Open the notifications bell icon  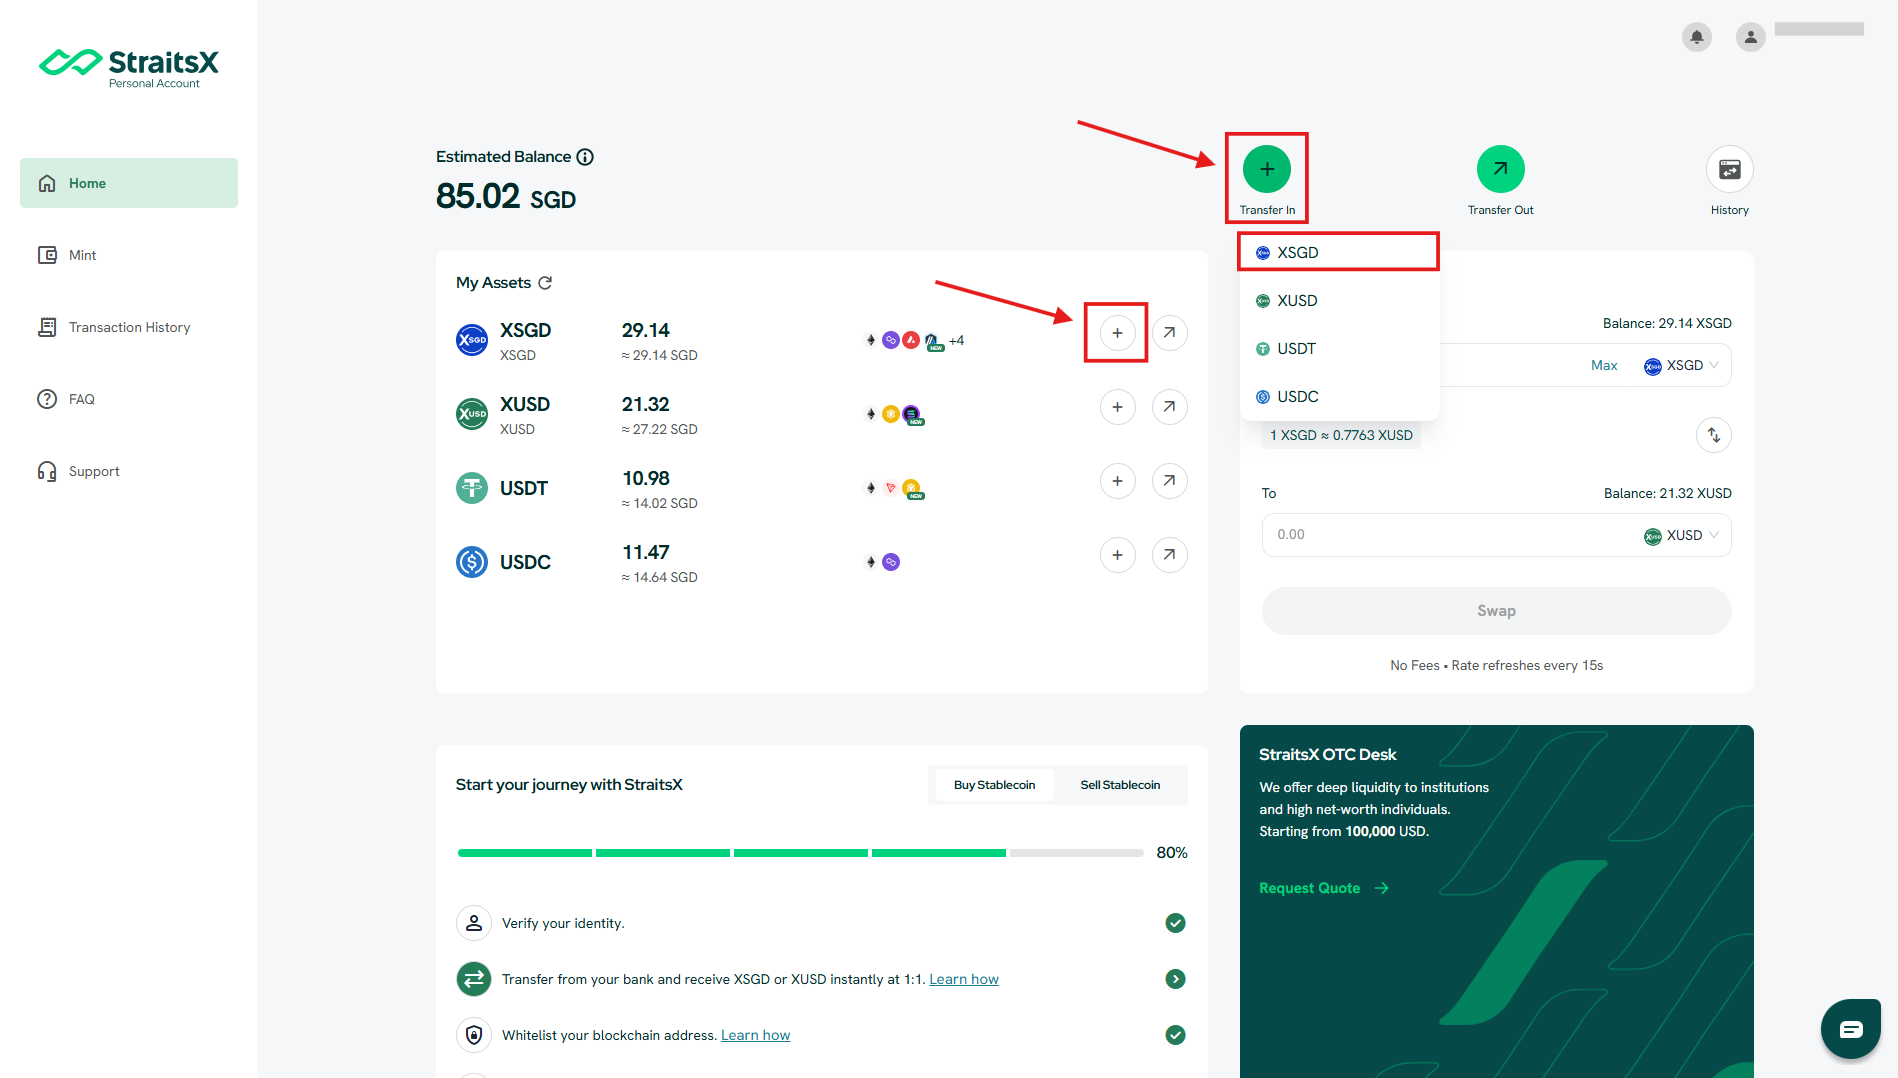[x=1697, y=37]
